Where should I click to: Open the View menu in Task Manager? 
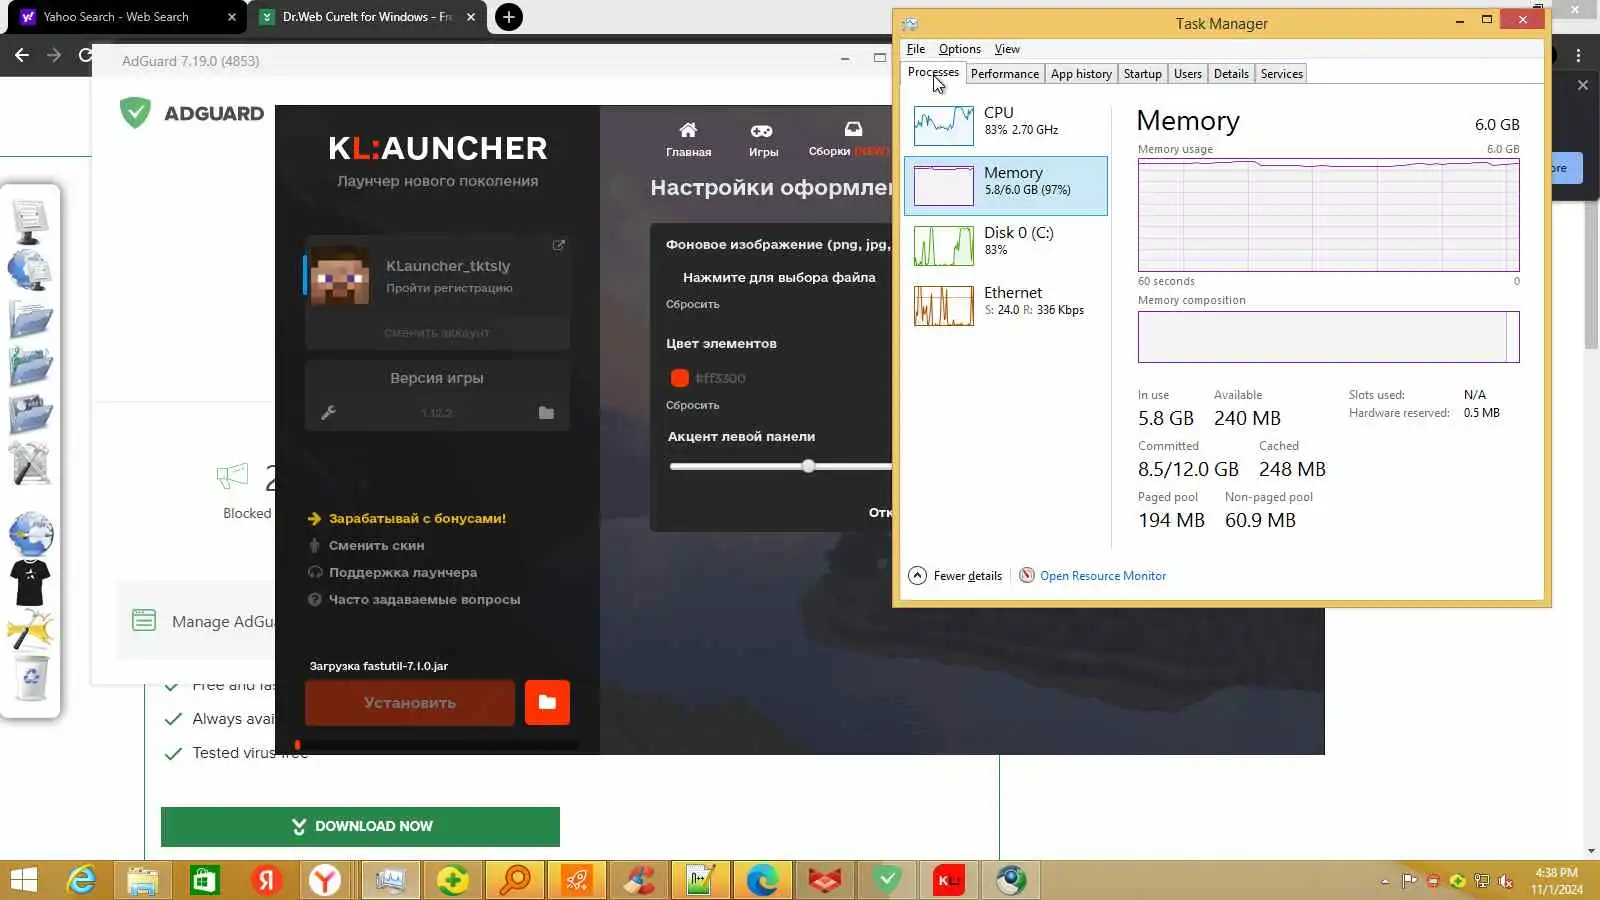pyautogui.click(x=1007, y=49)
